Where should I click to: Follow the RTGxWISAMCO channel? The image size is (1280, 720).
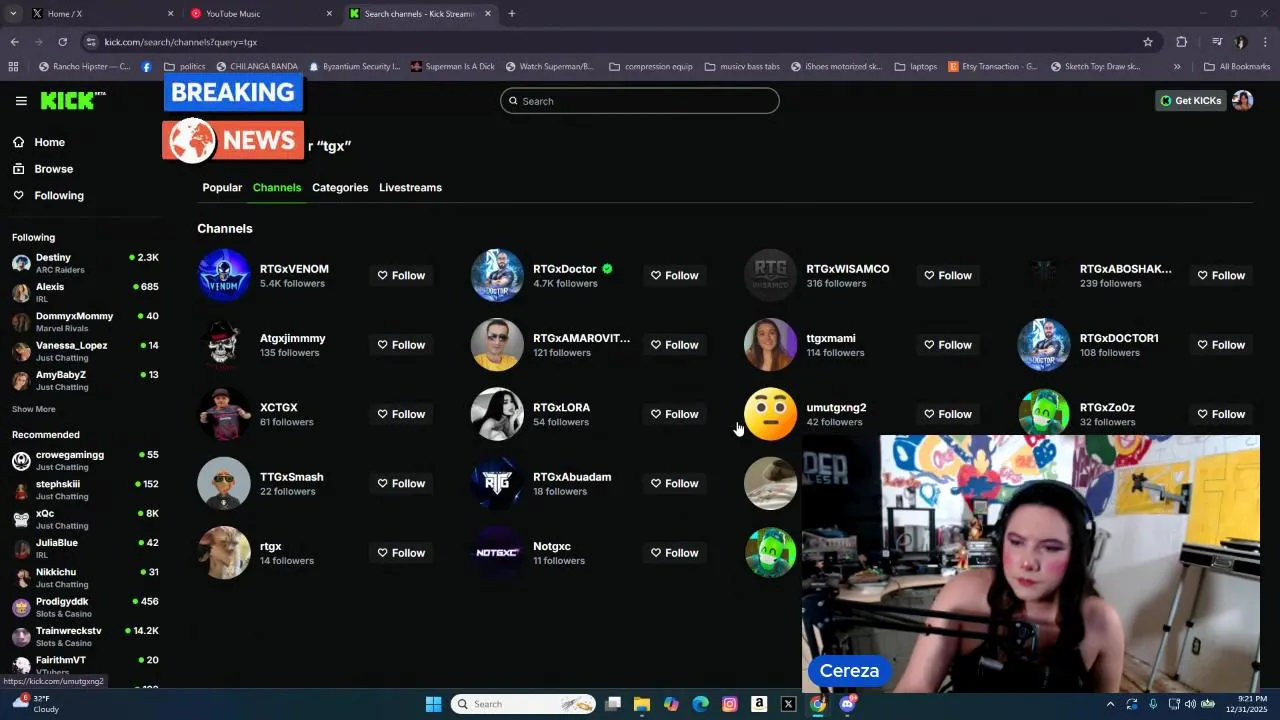948,275
